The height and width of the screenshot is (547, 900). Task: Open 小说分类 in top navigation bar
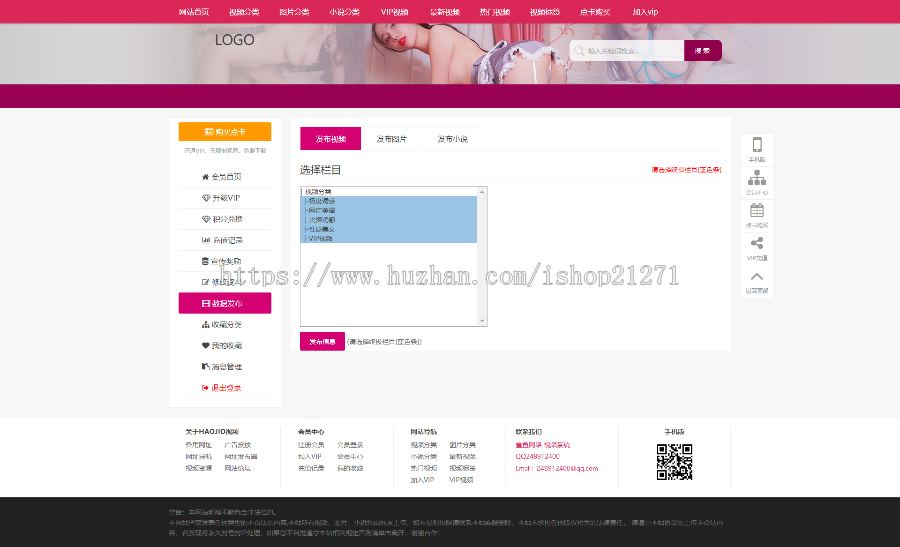click(x=344, y=11)
